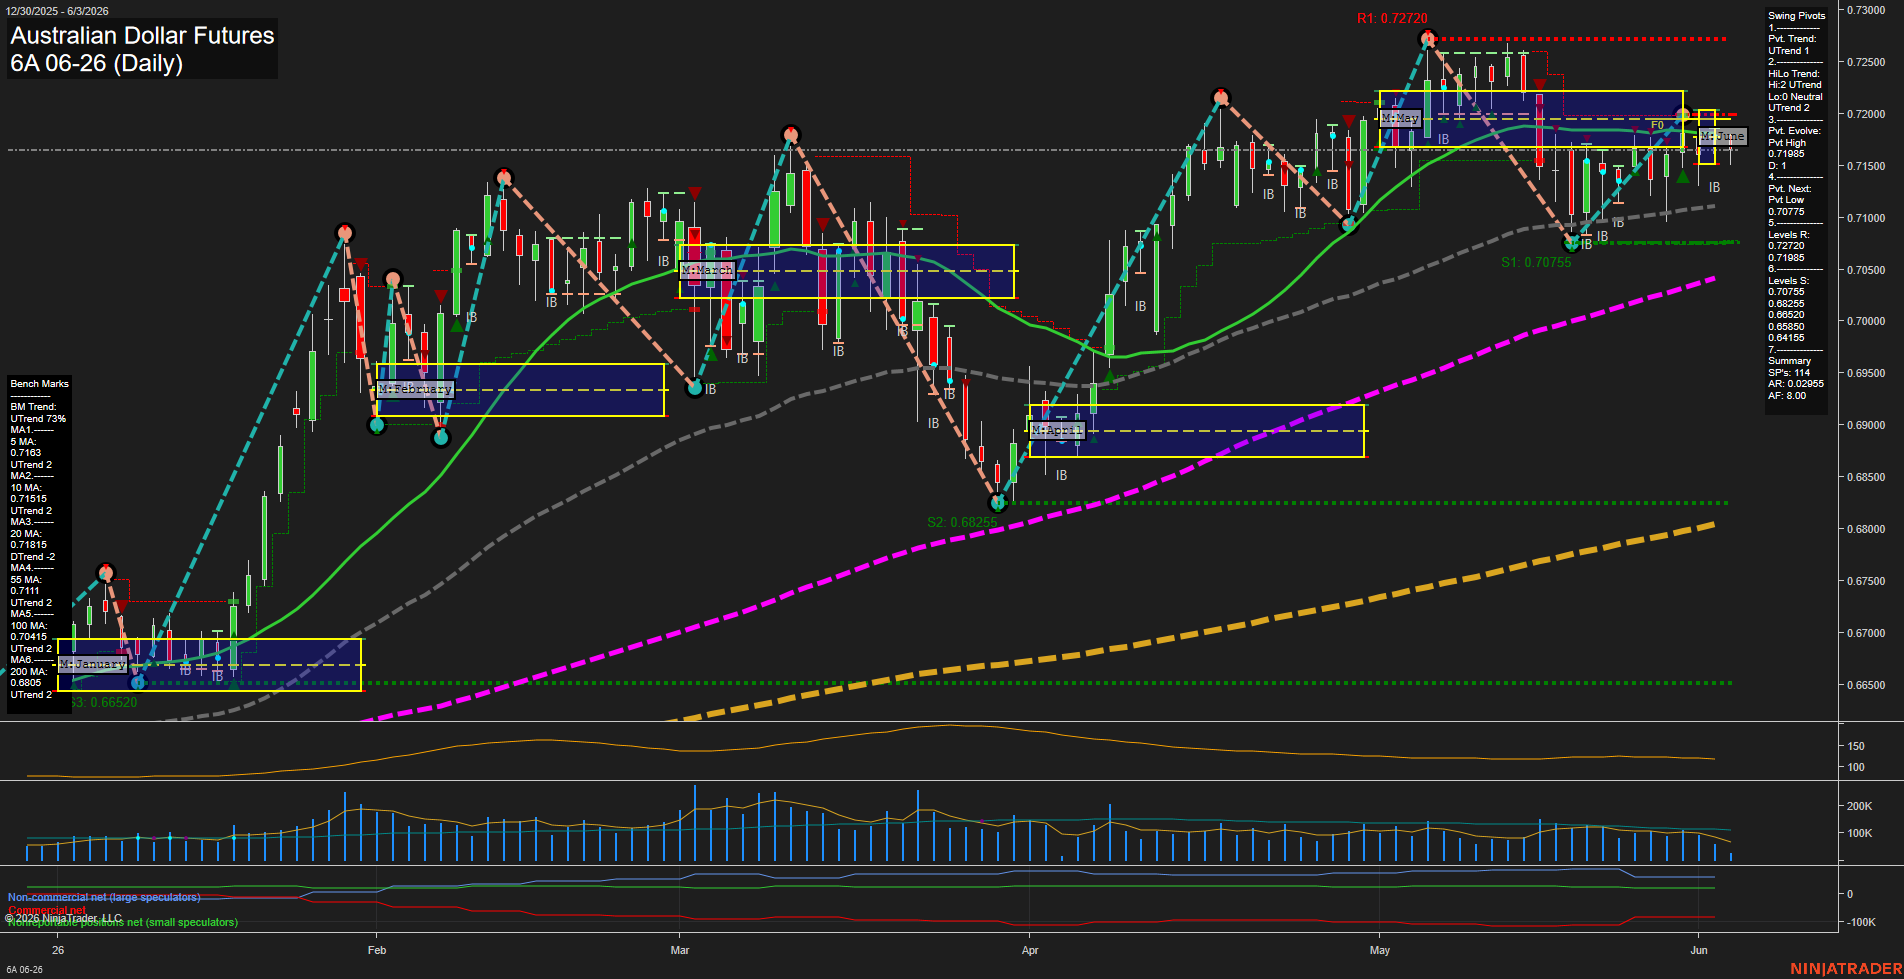This screenshot has height=979, width=1904.
Task: Click the 0.73000 price axis label
Action: pos(1866,10)
